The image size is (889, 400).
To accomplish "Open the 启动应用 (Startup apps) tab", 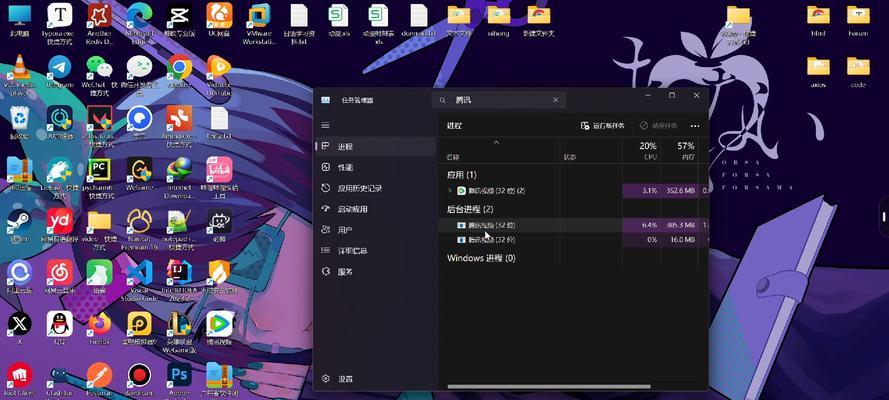I will (375, 209).
